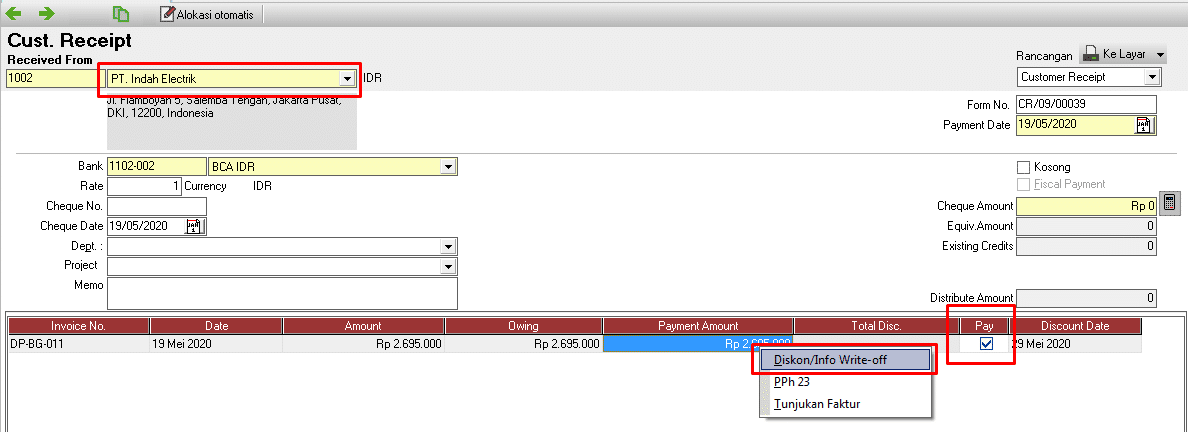
Task: Enable the Kosong checkbox
Action: coord(1023,167)
